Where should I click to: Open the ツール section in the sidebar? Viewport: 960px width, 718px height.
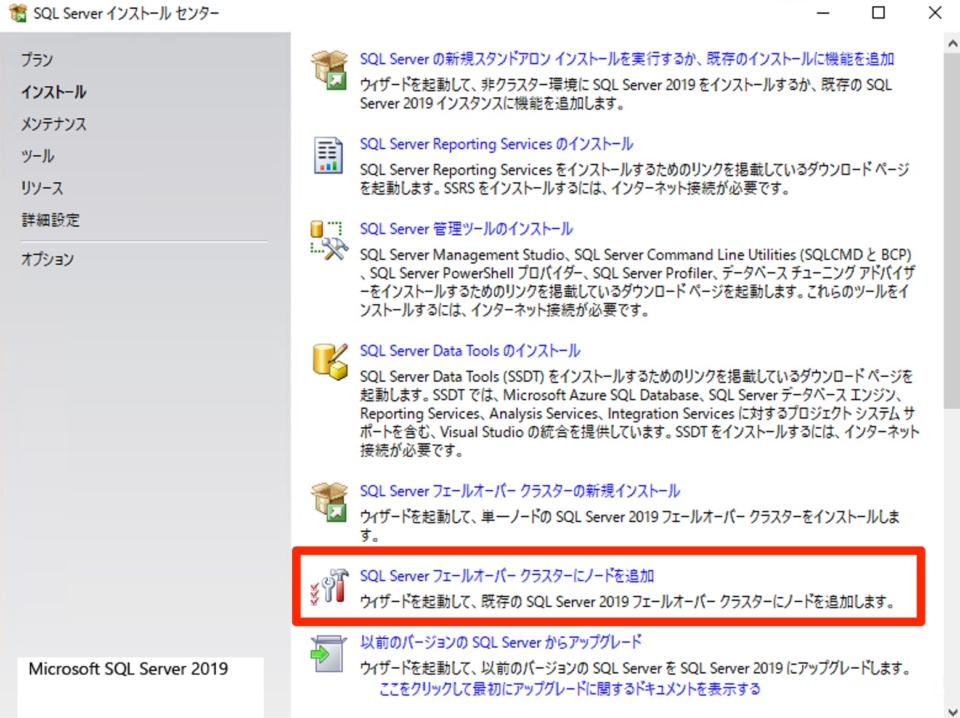pos(37,155)
